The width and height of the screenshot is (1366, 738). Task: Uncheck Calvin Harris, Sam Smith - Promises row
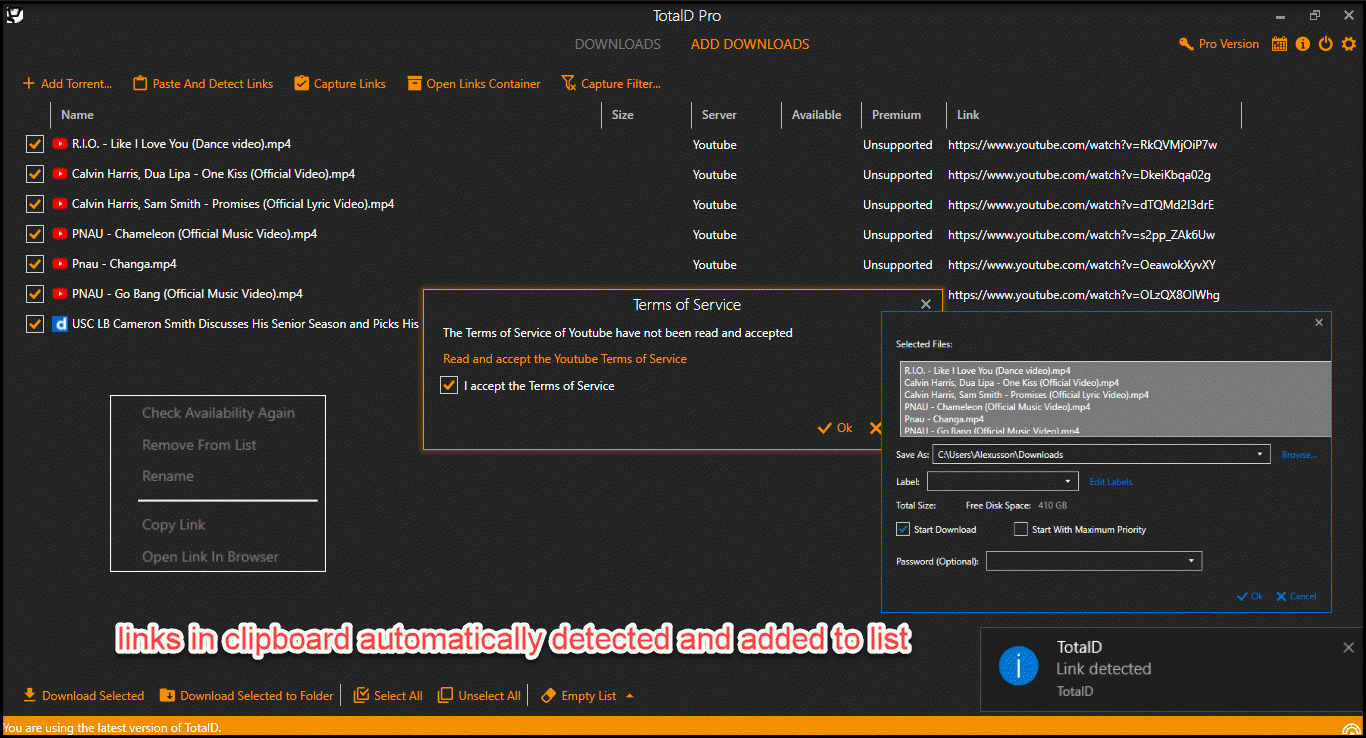(35, 204)
